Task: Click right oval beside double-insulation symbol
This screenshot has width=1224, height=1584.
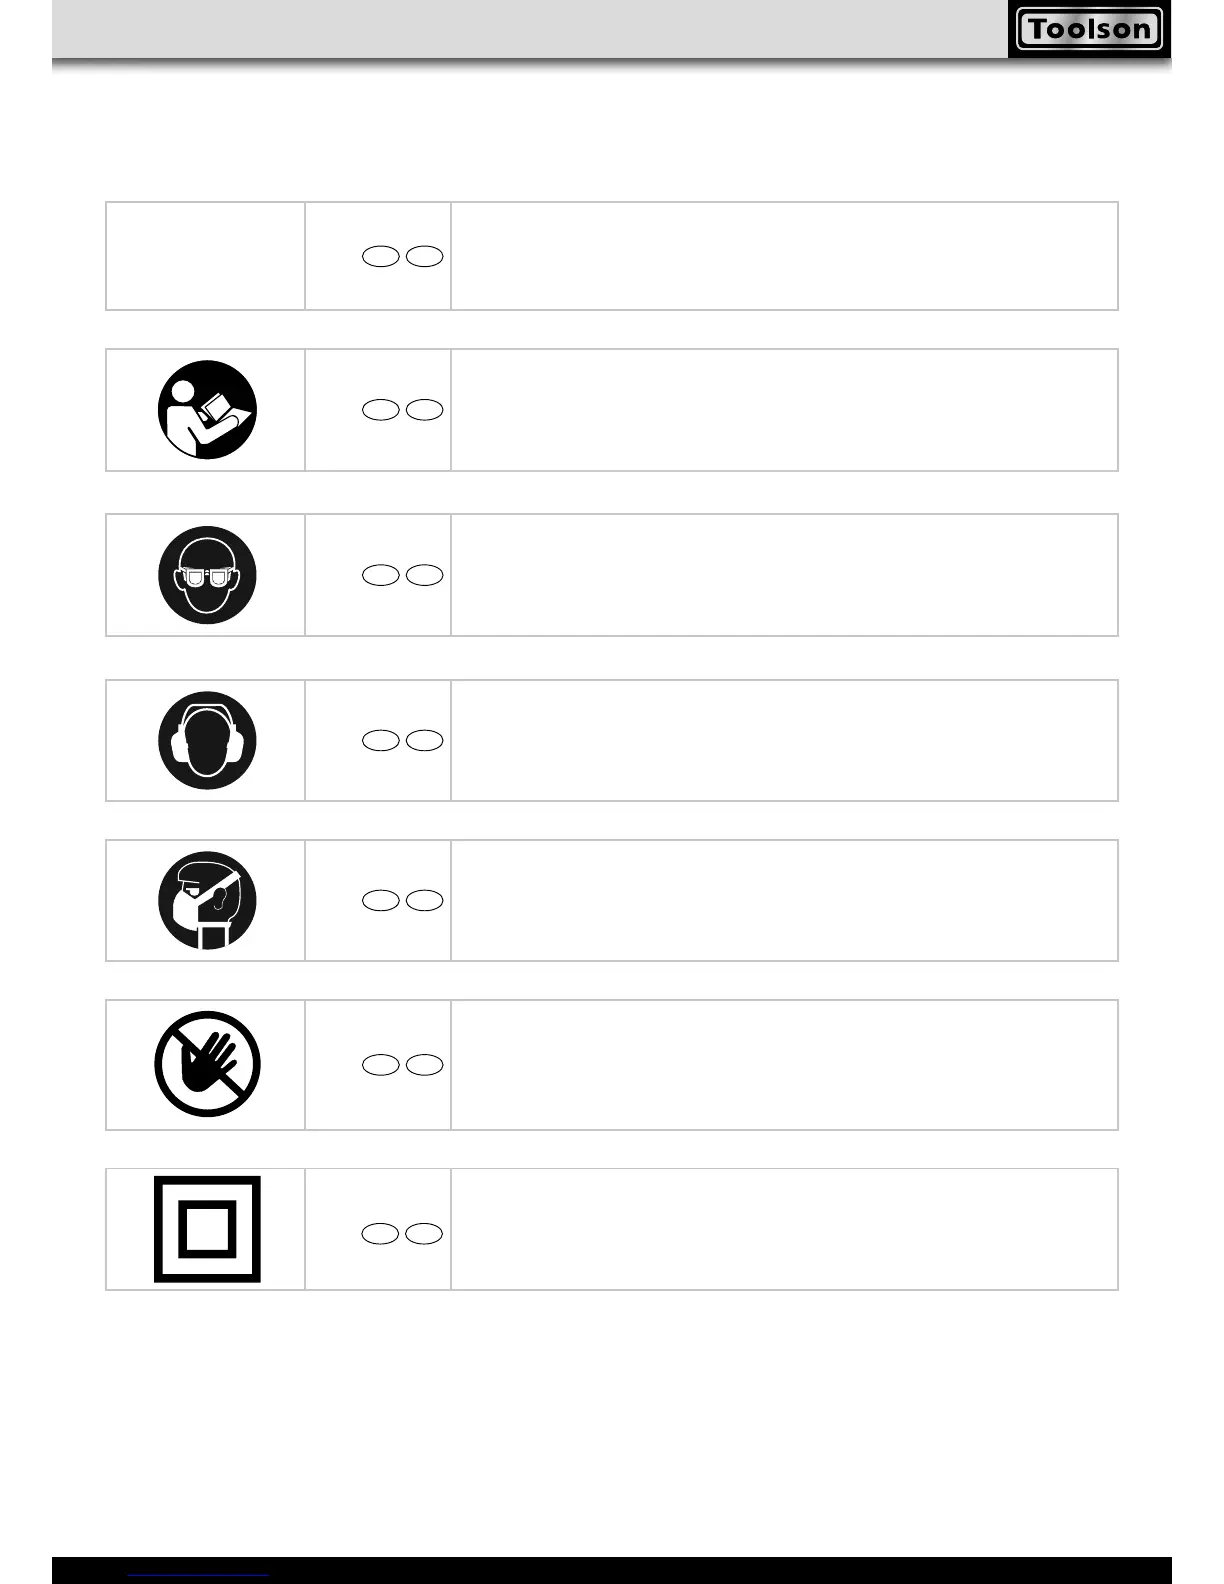Action: coord(424,1233)
